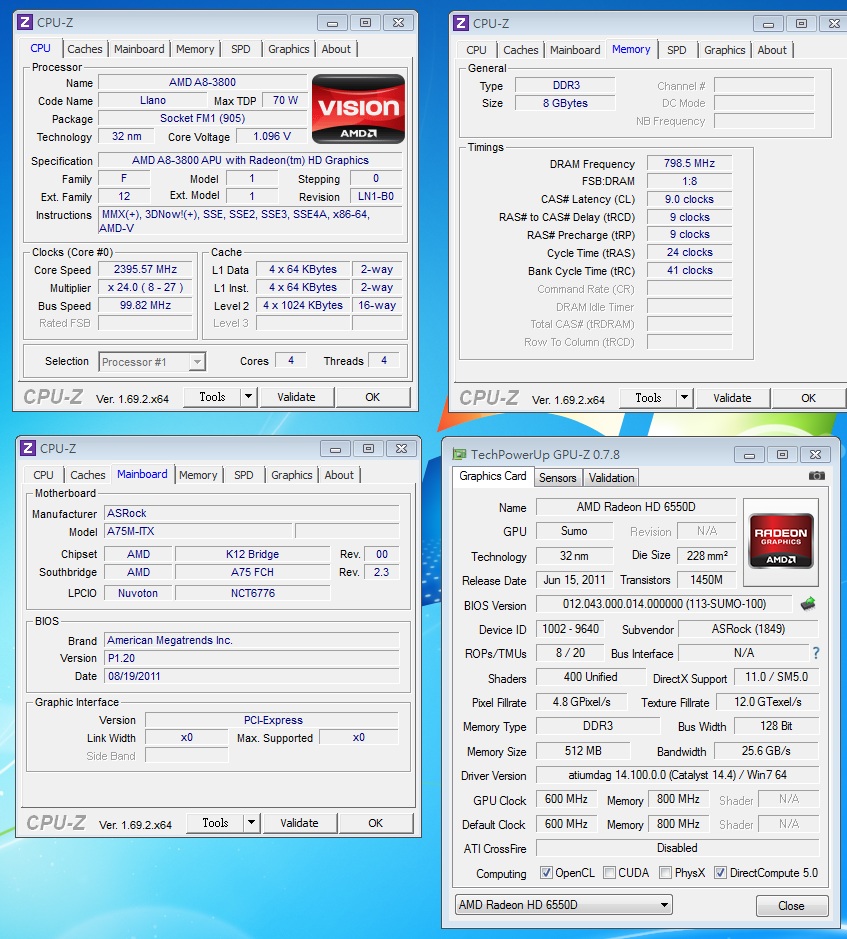This screenshot has width=847, height=939.
Task: Open the Validation tab in GPU-Z
Action: tap(611, 478)
